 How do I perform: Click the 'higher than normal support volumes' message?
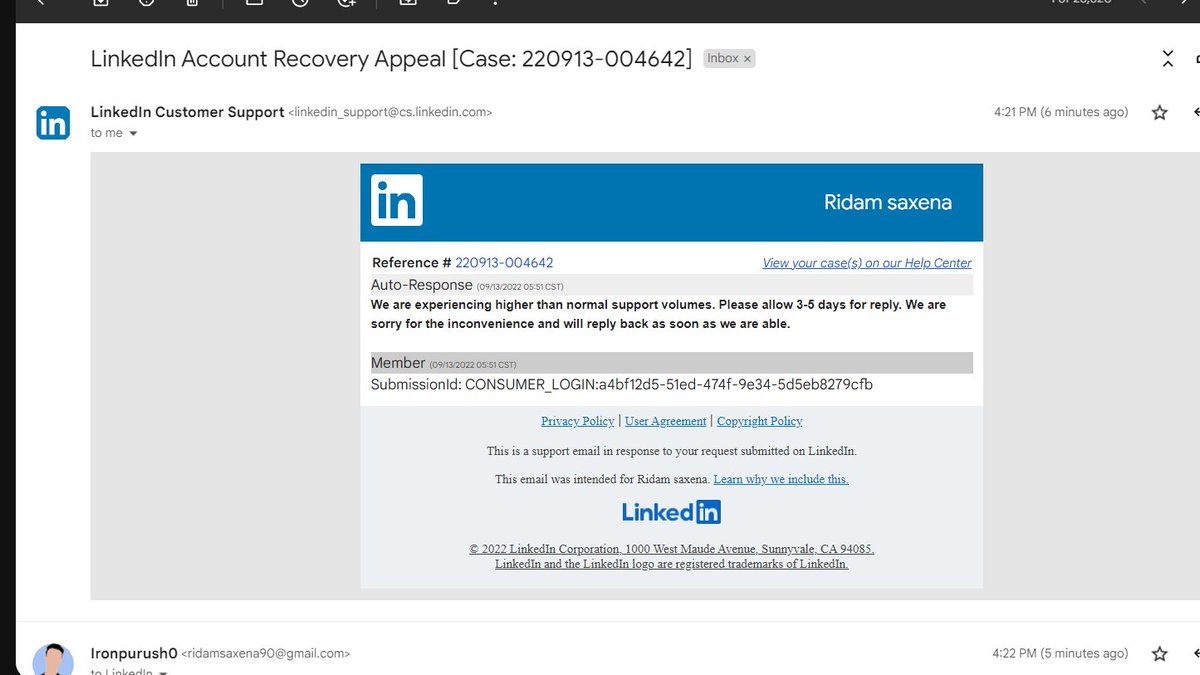(658, 314)
